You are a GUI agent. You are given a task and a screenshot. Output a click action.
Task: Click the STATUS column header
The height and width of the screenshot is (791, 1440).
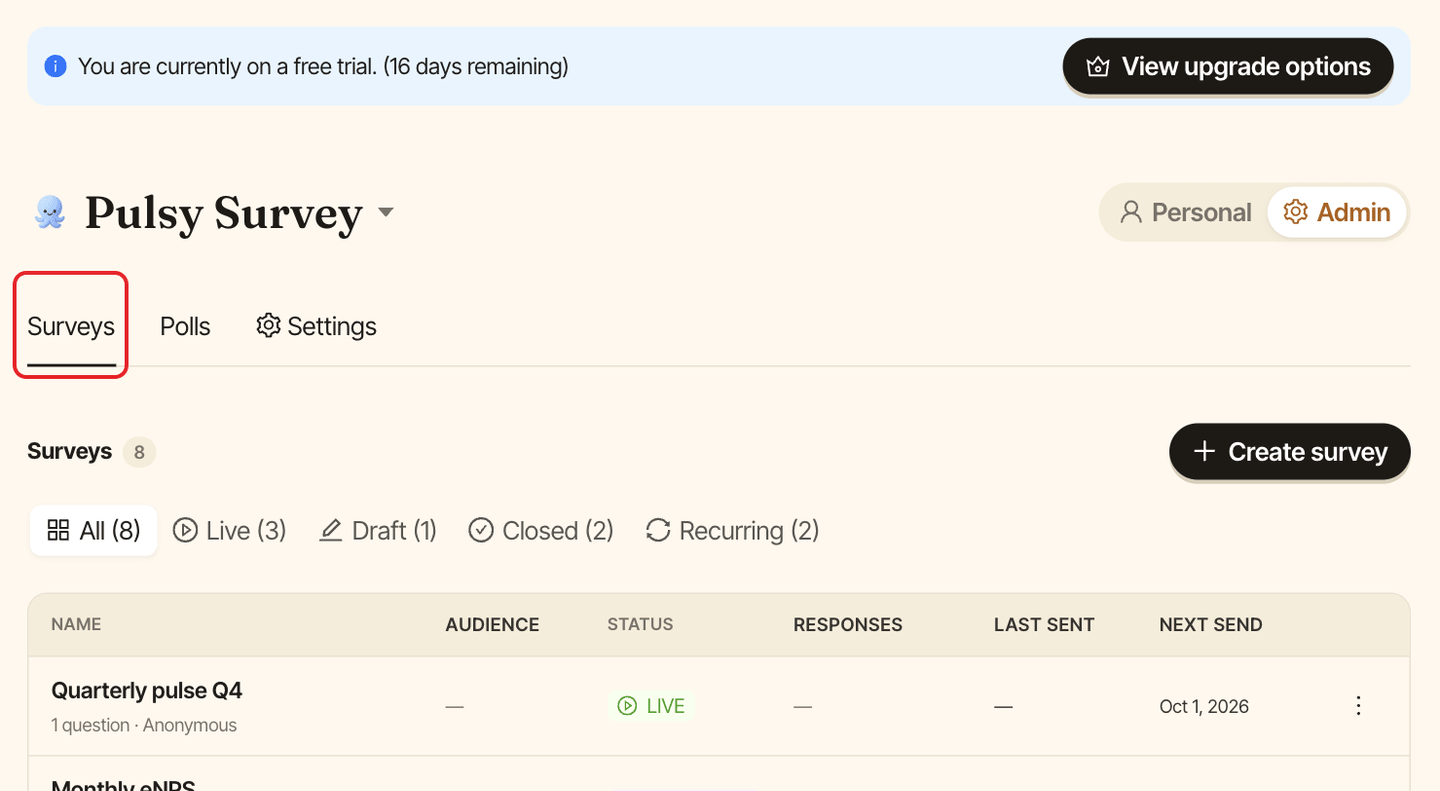[640, 624]
